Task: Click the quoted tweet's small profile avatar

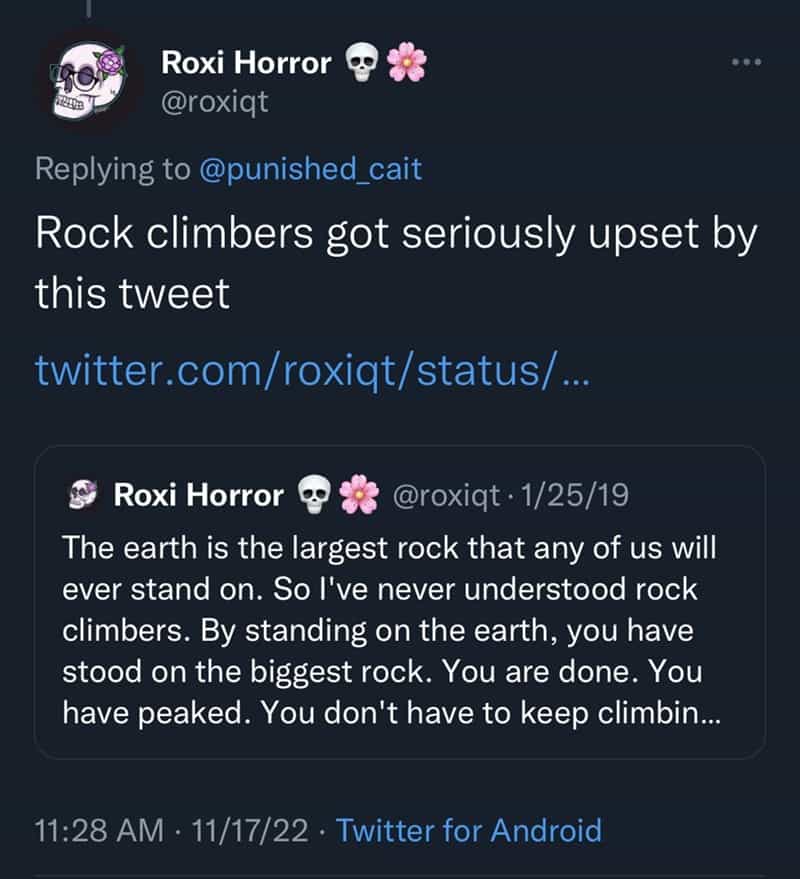Action: point(84,492)
